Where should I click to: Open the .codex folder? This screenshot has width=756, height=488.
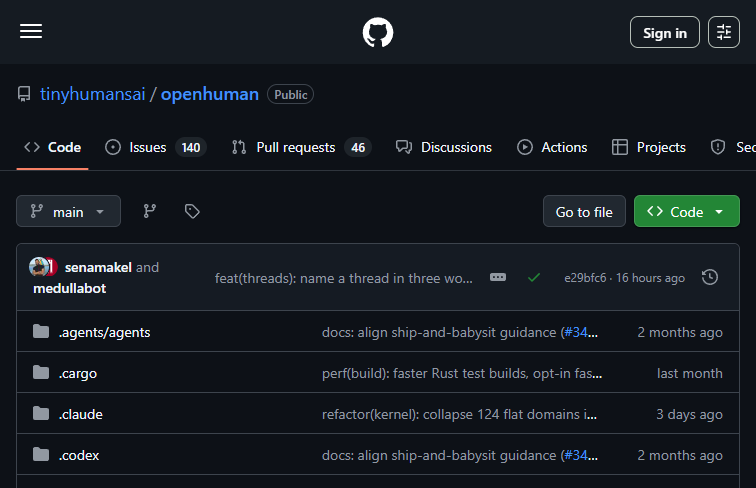(x=79, y=455)
